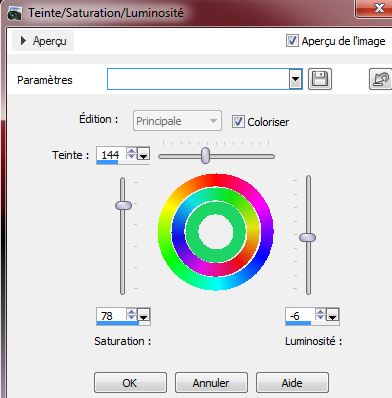This screenshot has width=392, height=398.
Task: Decrease the Saturation value with the down arrow
Action: [131, 318]
